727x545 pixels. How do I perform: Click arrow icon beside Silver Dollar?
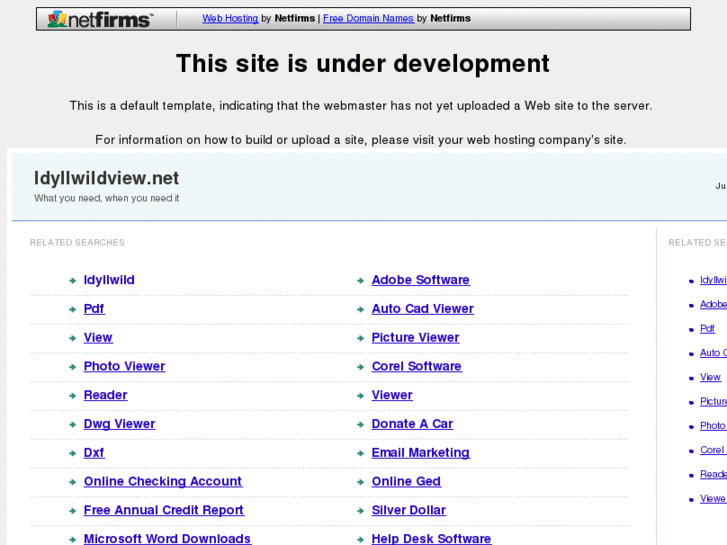click(x=360, y=511)
